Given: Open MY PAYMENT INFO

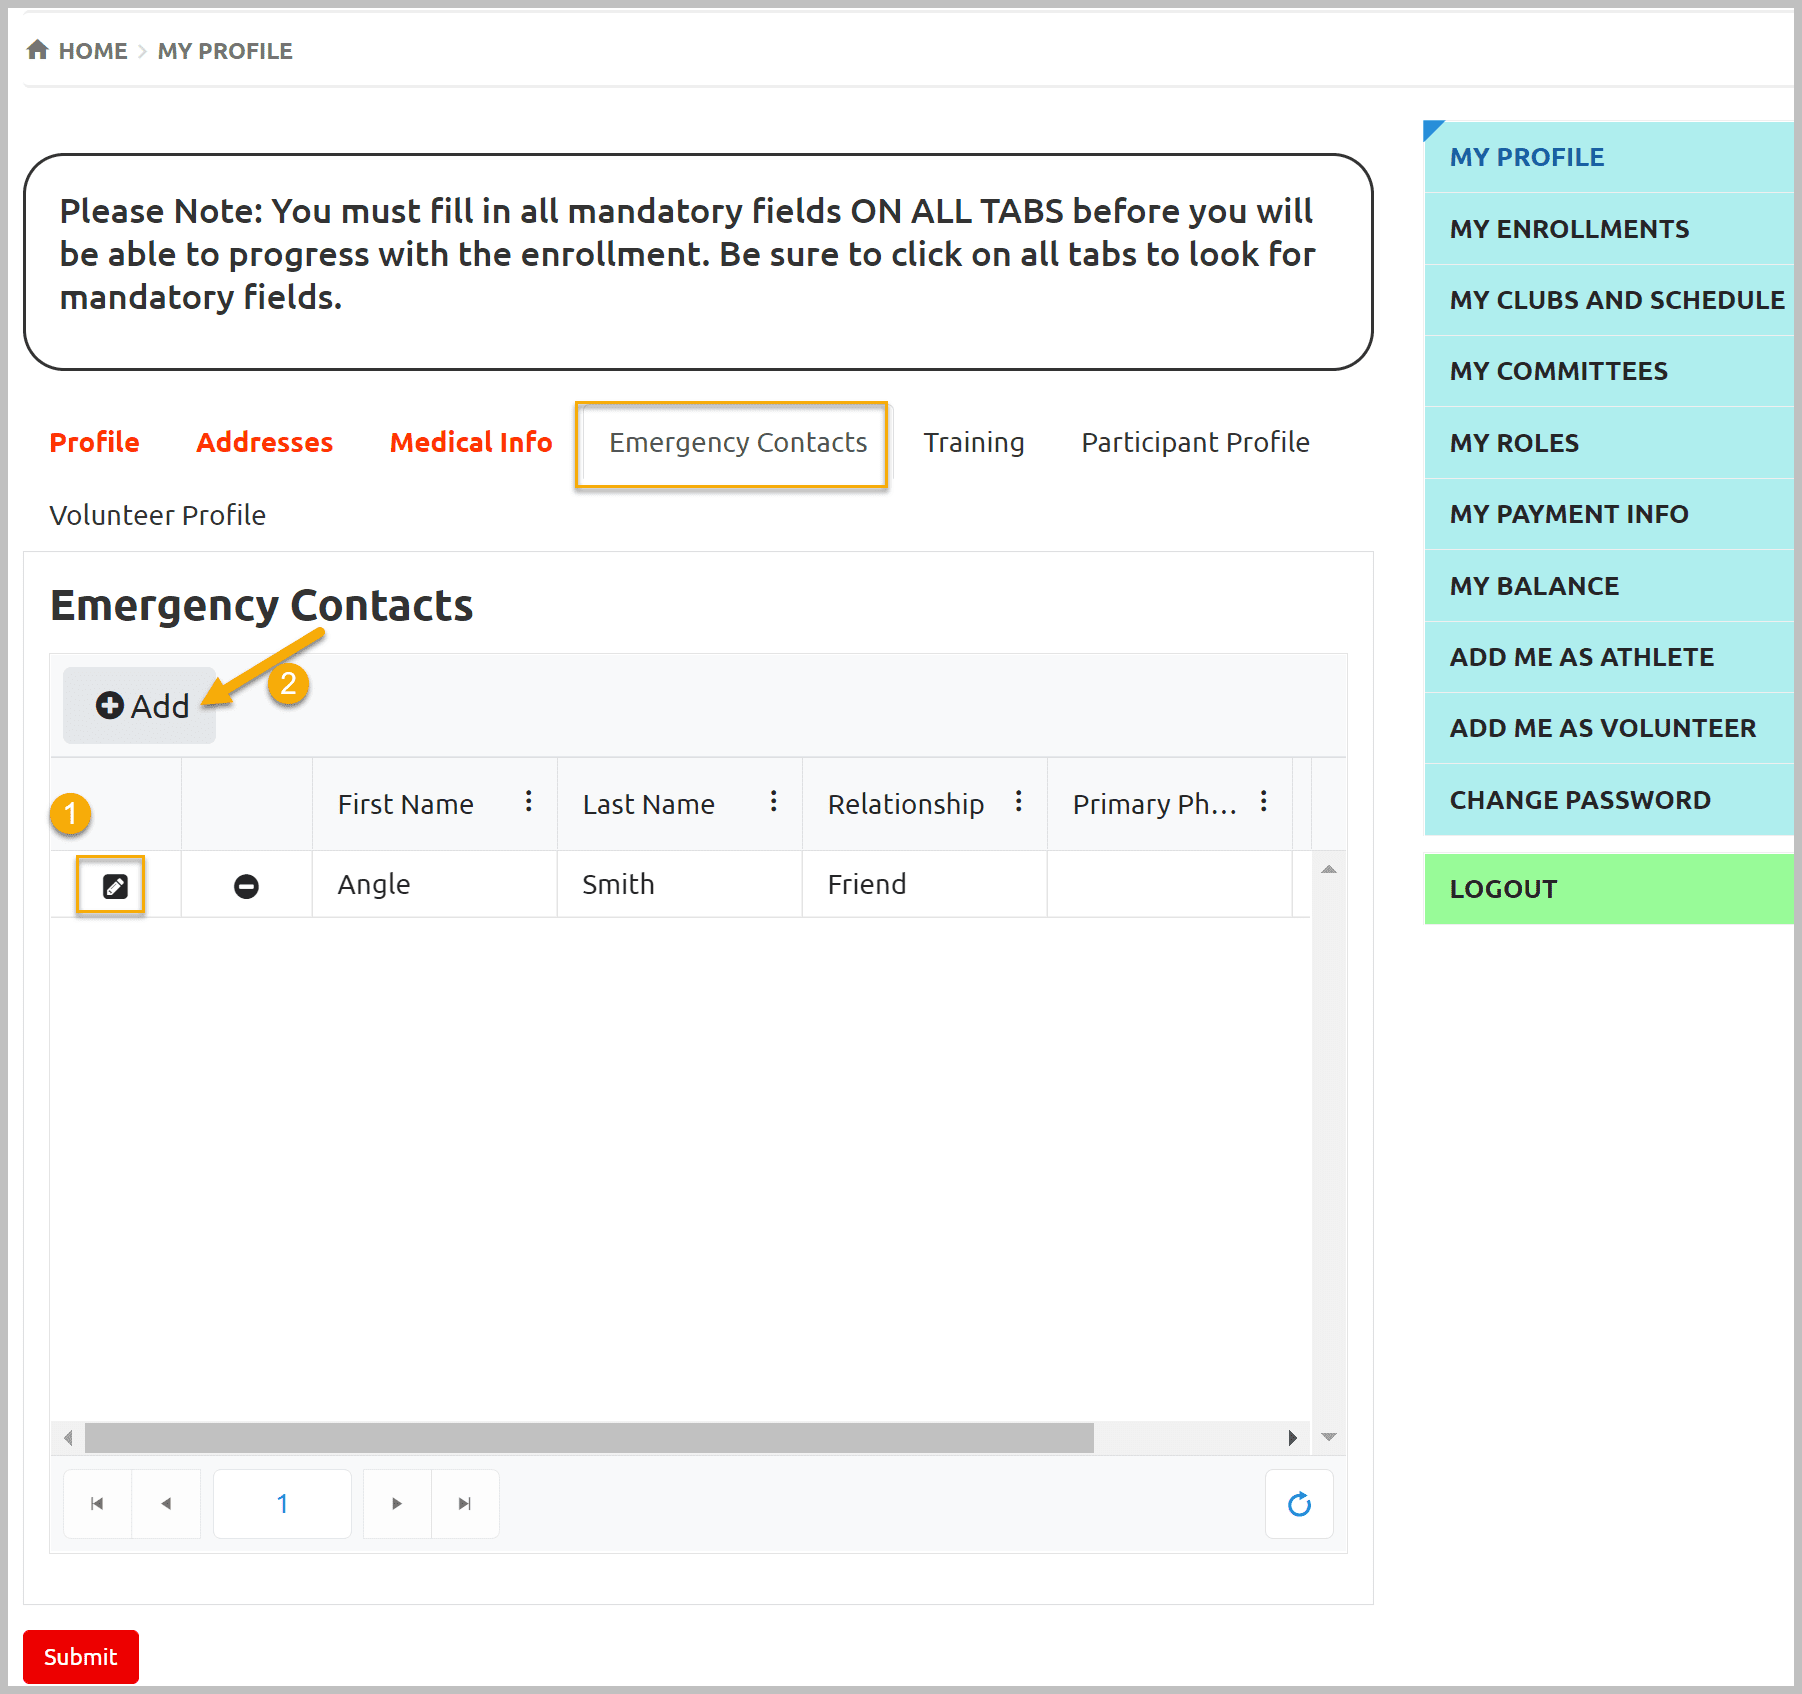Looking at the screenshot, I should 1608,514.
